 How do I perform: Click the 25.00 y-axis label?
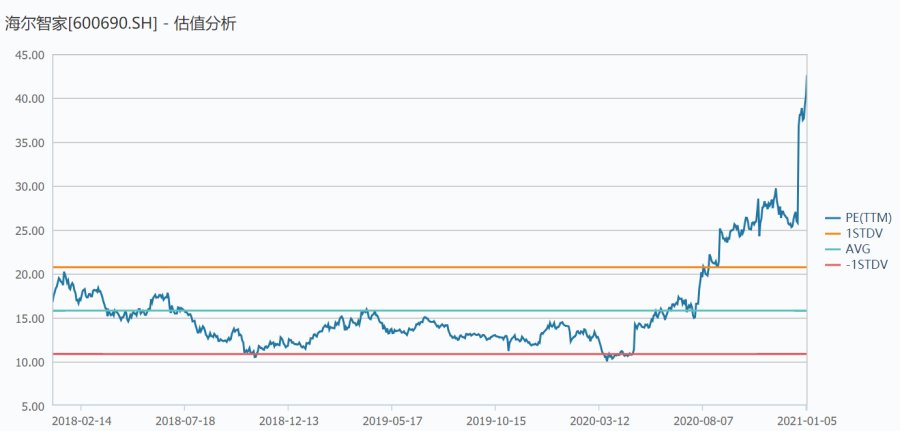[x=30, y=231]
